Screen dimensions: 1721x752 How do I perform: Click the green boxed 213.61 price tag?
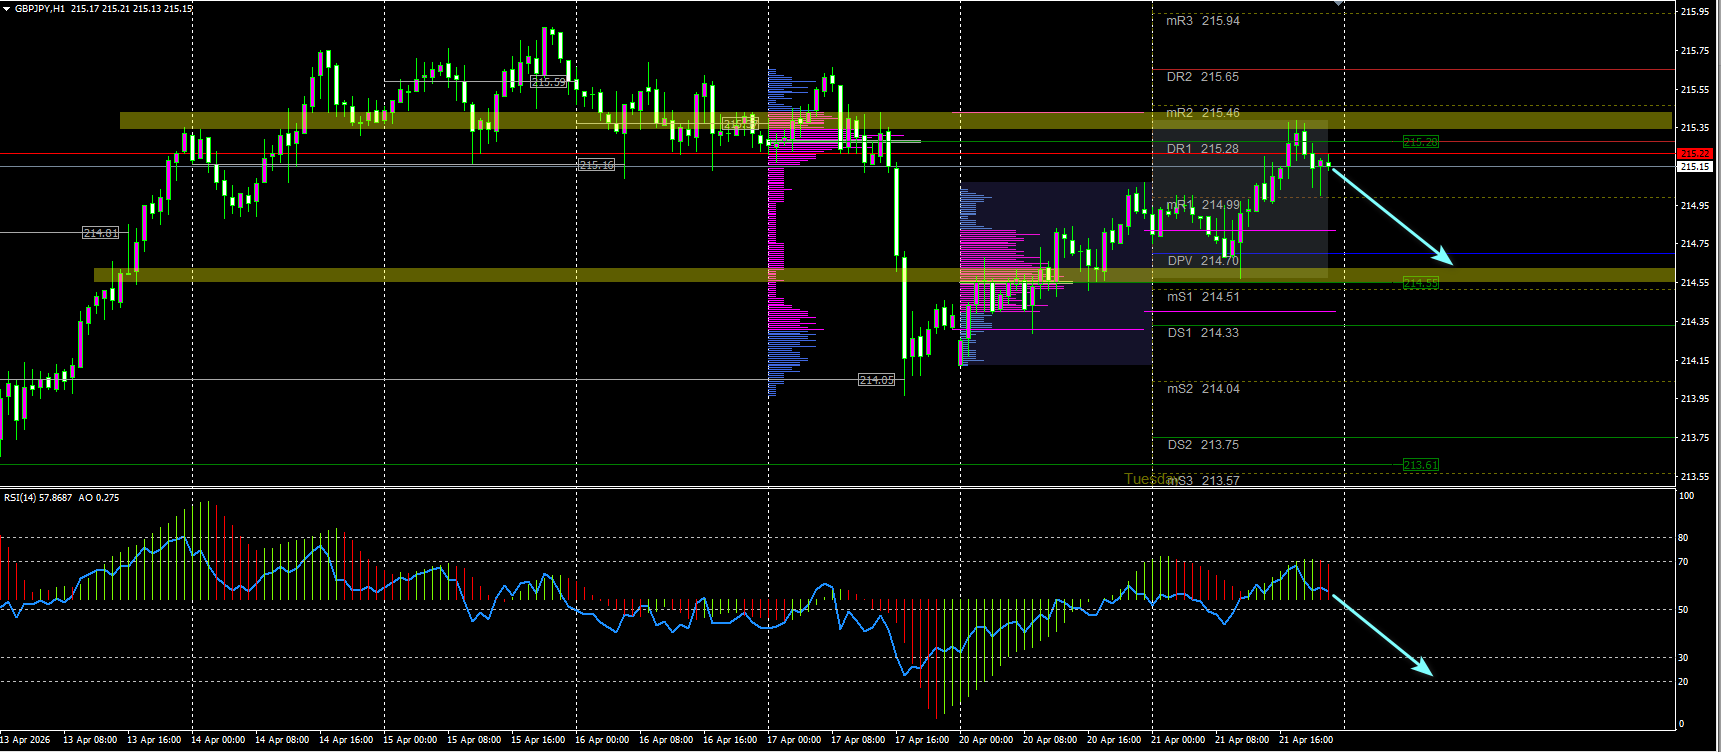click(1421, 465)
